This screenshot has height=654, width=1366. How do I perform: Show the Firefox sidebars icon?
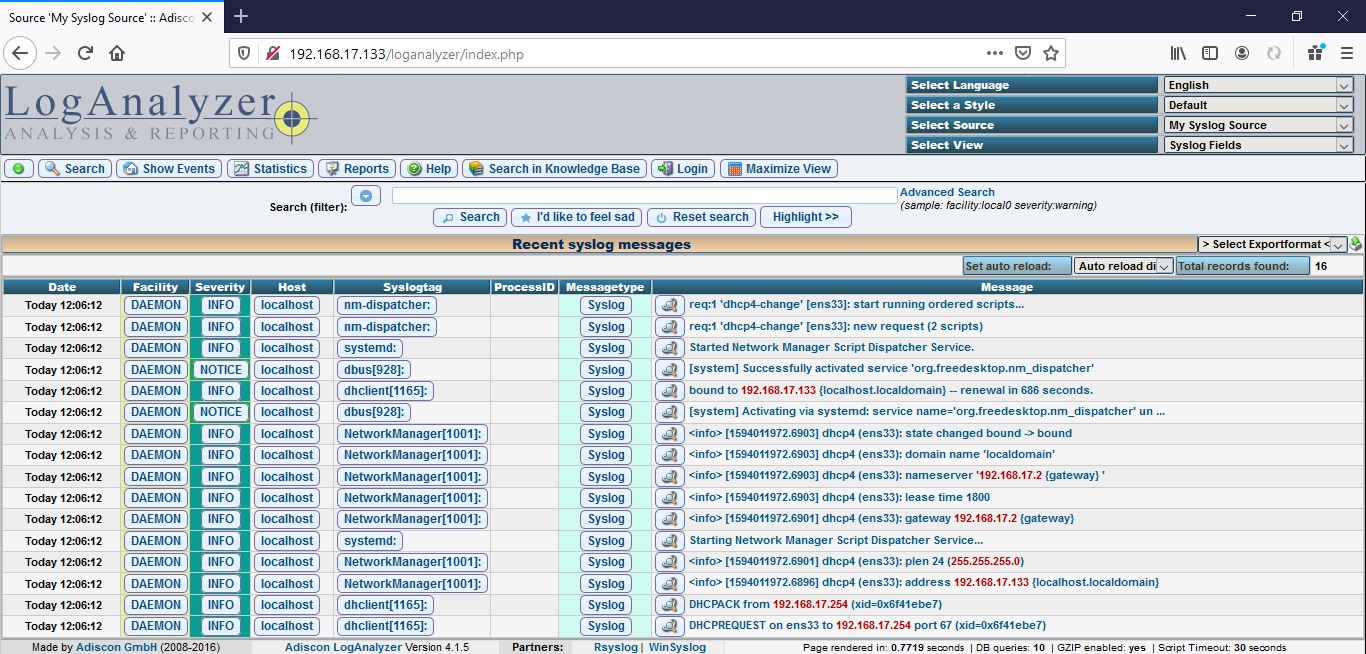(1210, 54)
